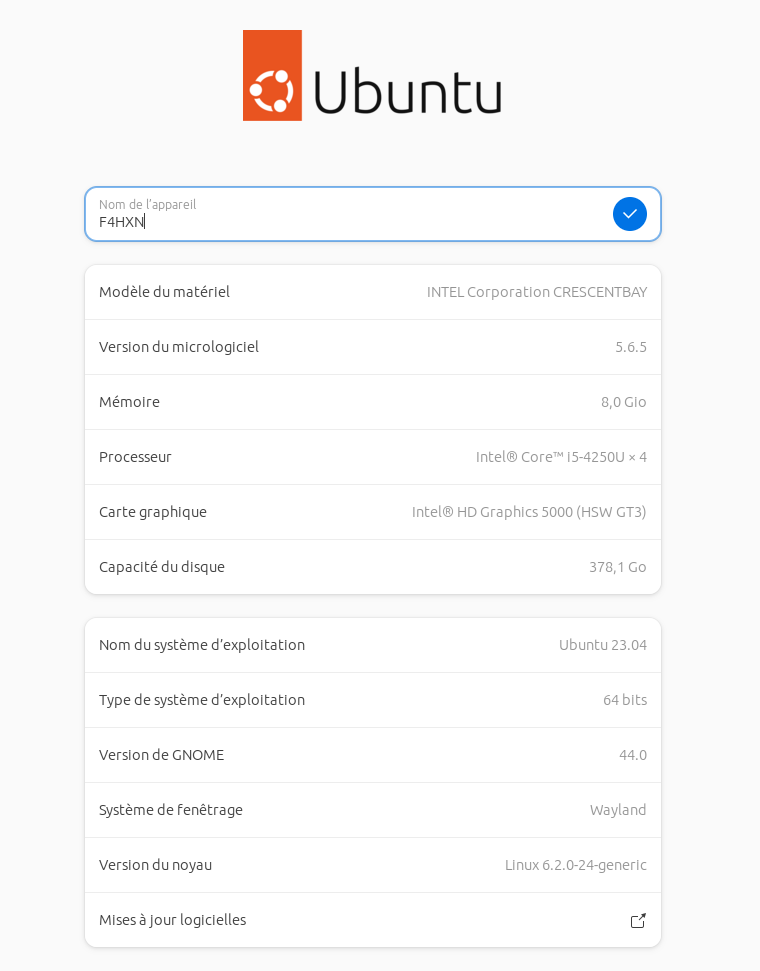Select the Version de GNOME row
The height and width of the screenshot is (971, 760).
pos(373,755)
